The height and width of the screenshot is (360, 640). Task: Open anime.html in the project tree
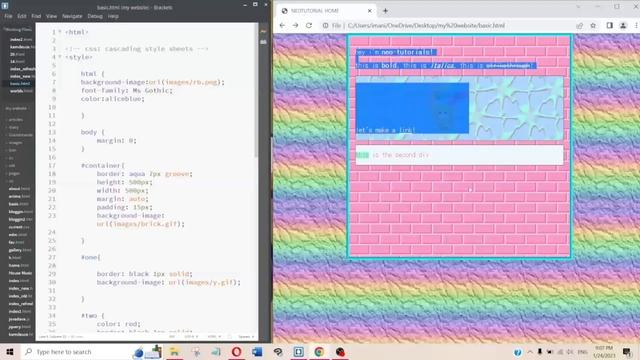19,196
